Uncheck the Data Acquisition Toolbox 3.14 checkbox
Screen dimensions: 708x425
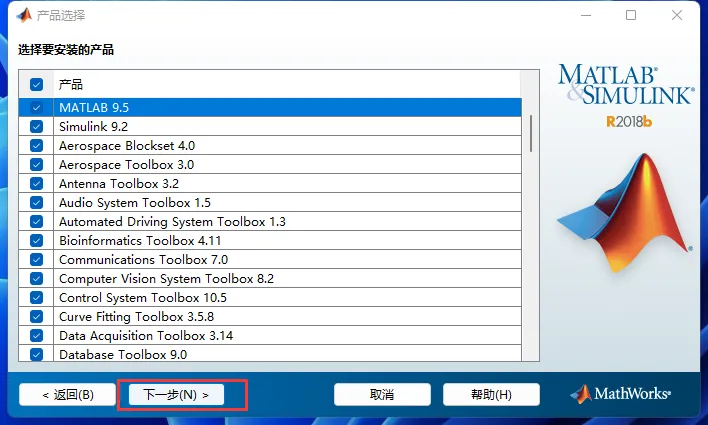[x=36, y=335]
